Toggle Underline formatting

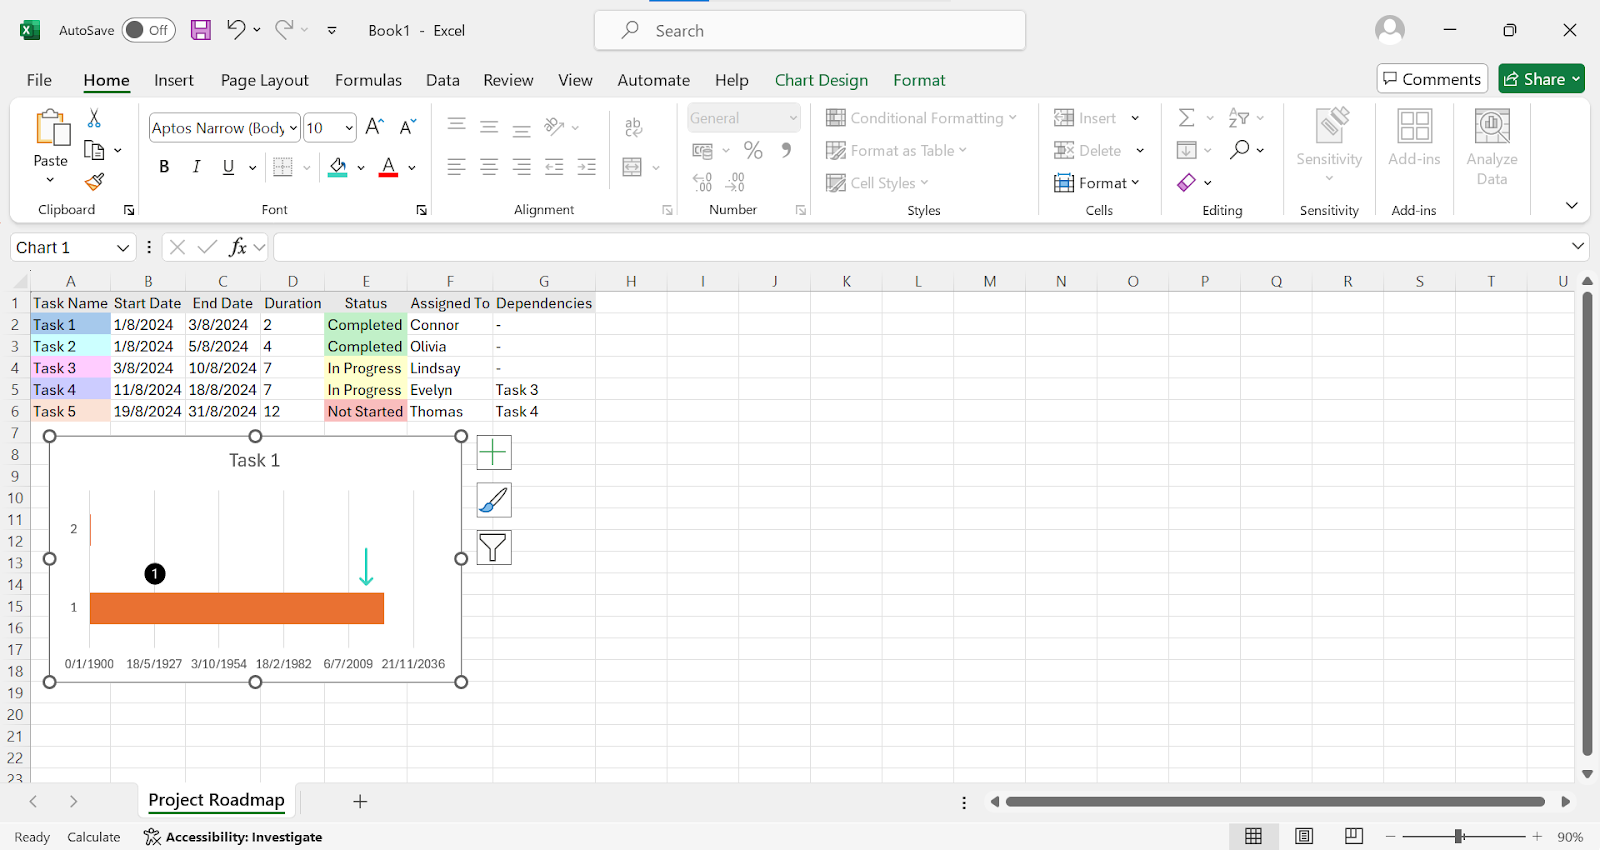click(228, 167)
